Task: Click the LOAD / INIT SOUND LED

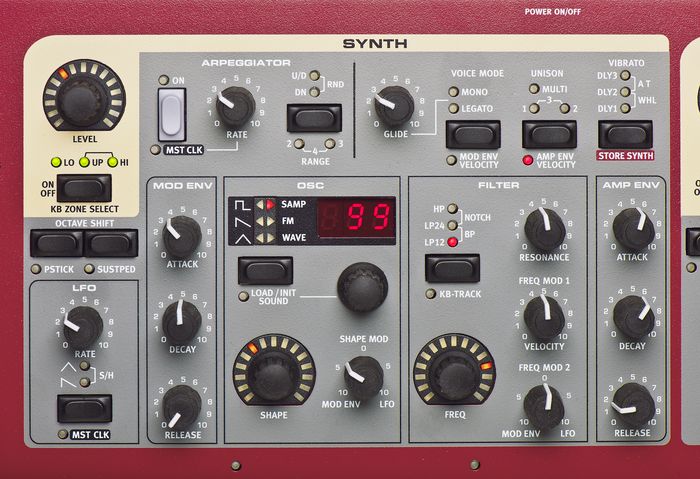Action: [243, 296]
